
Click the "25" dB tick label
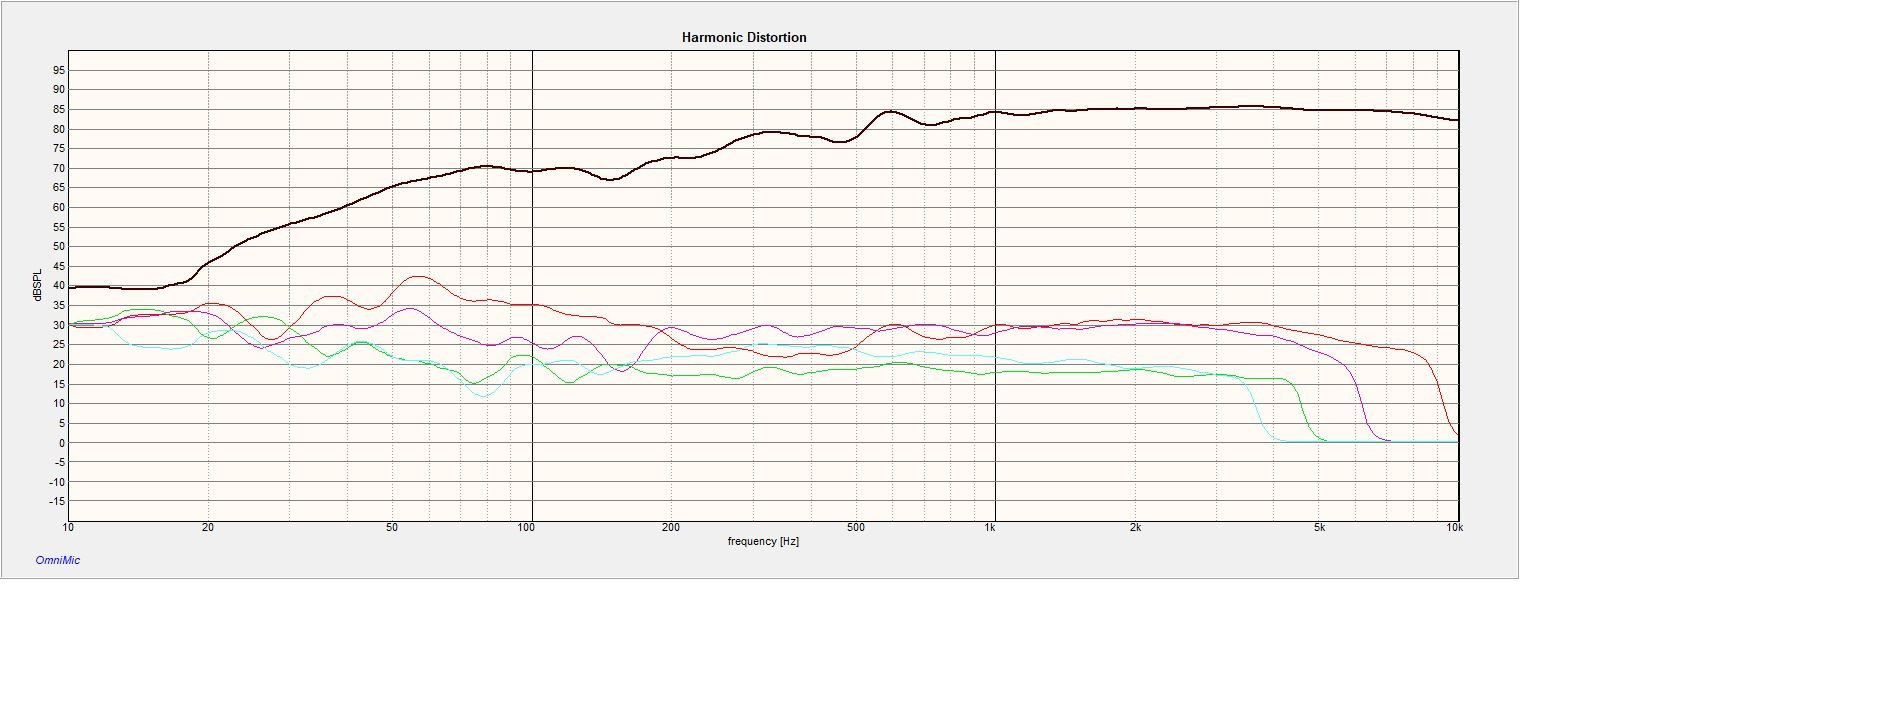click(59, 345)
